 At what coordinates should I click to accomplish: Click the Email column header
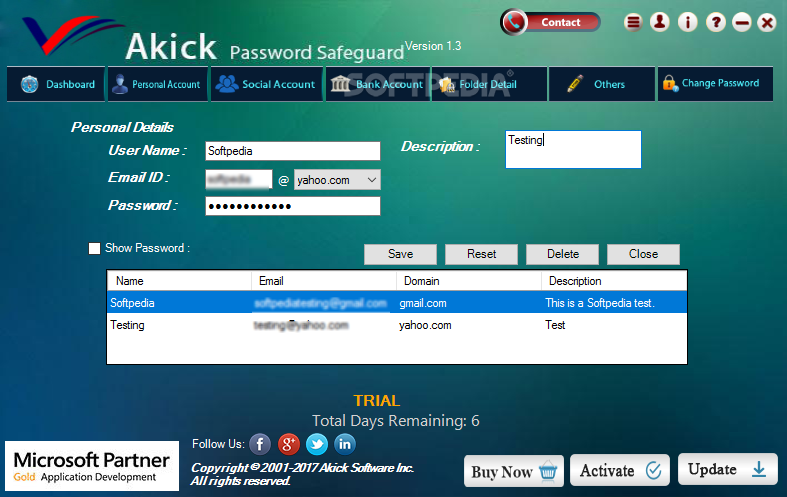(324, 281)
